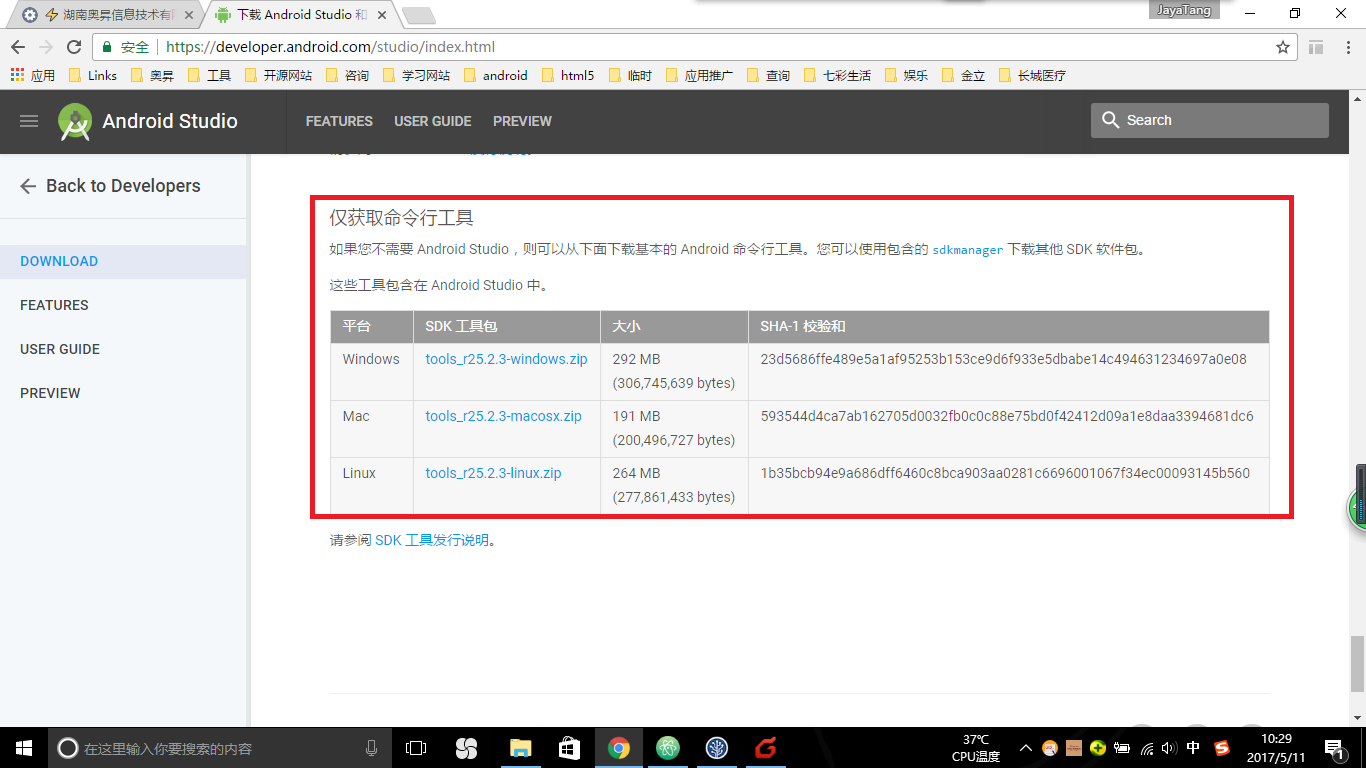The width and height of the screenshot is (1366, 768).
Task: Open the 长城医疗 bookmark folder
Action: (1032, 75)
